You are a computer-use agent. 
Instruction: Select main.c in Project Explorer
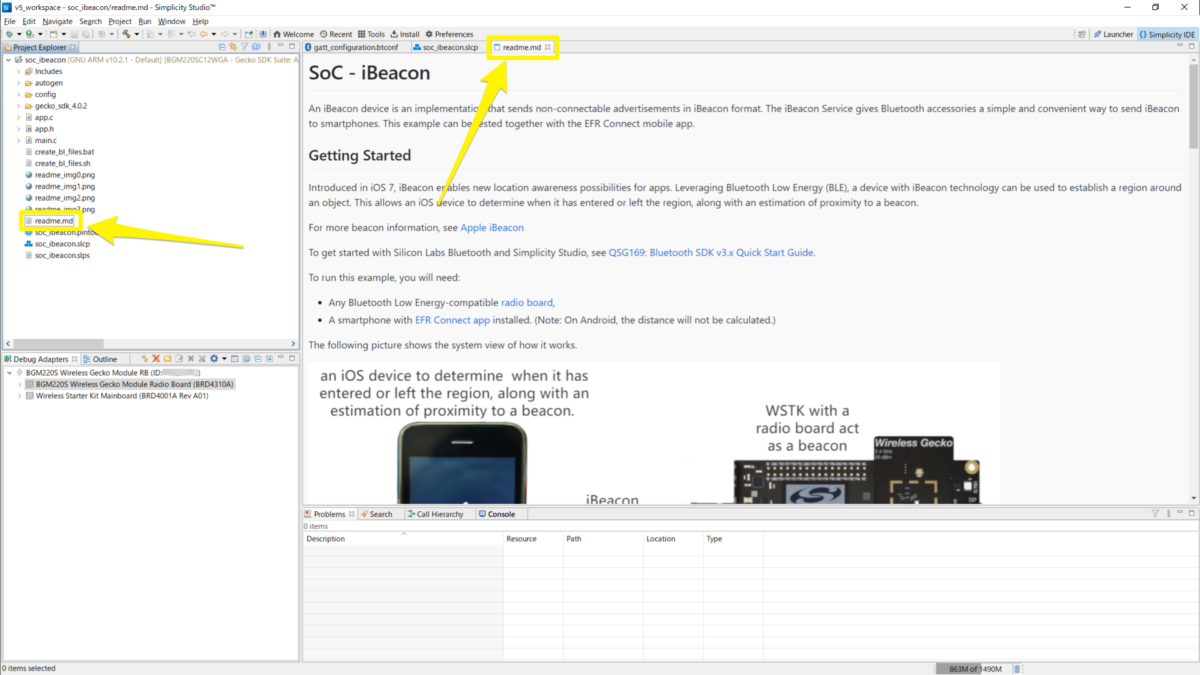pyautogui.click(x=45, y=141)
